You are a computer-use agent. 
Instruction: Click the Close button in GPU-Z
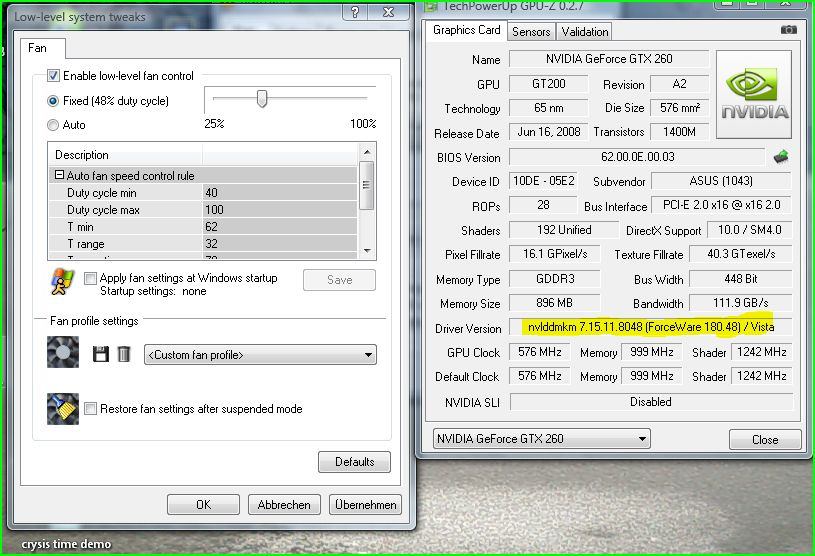click(765, 440)
